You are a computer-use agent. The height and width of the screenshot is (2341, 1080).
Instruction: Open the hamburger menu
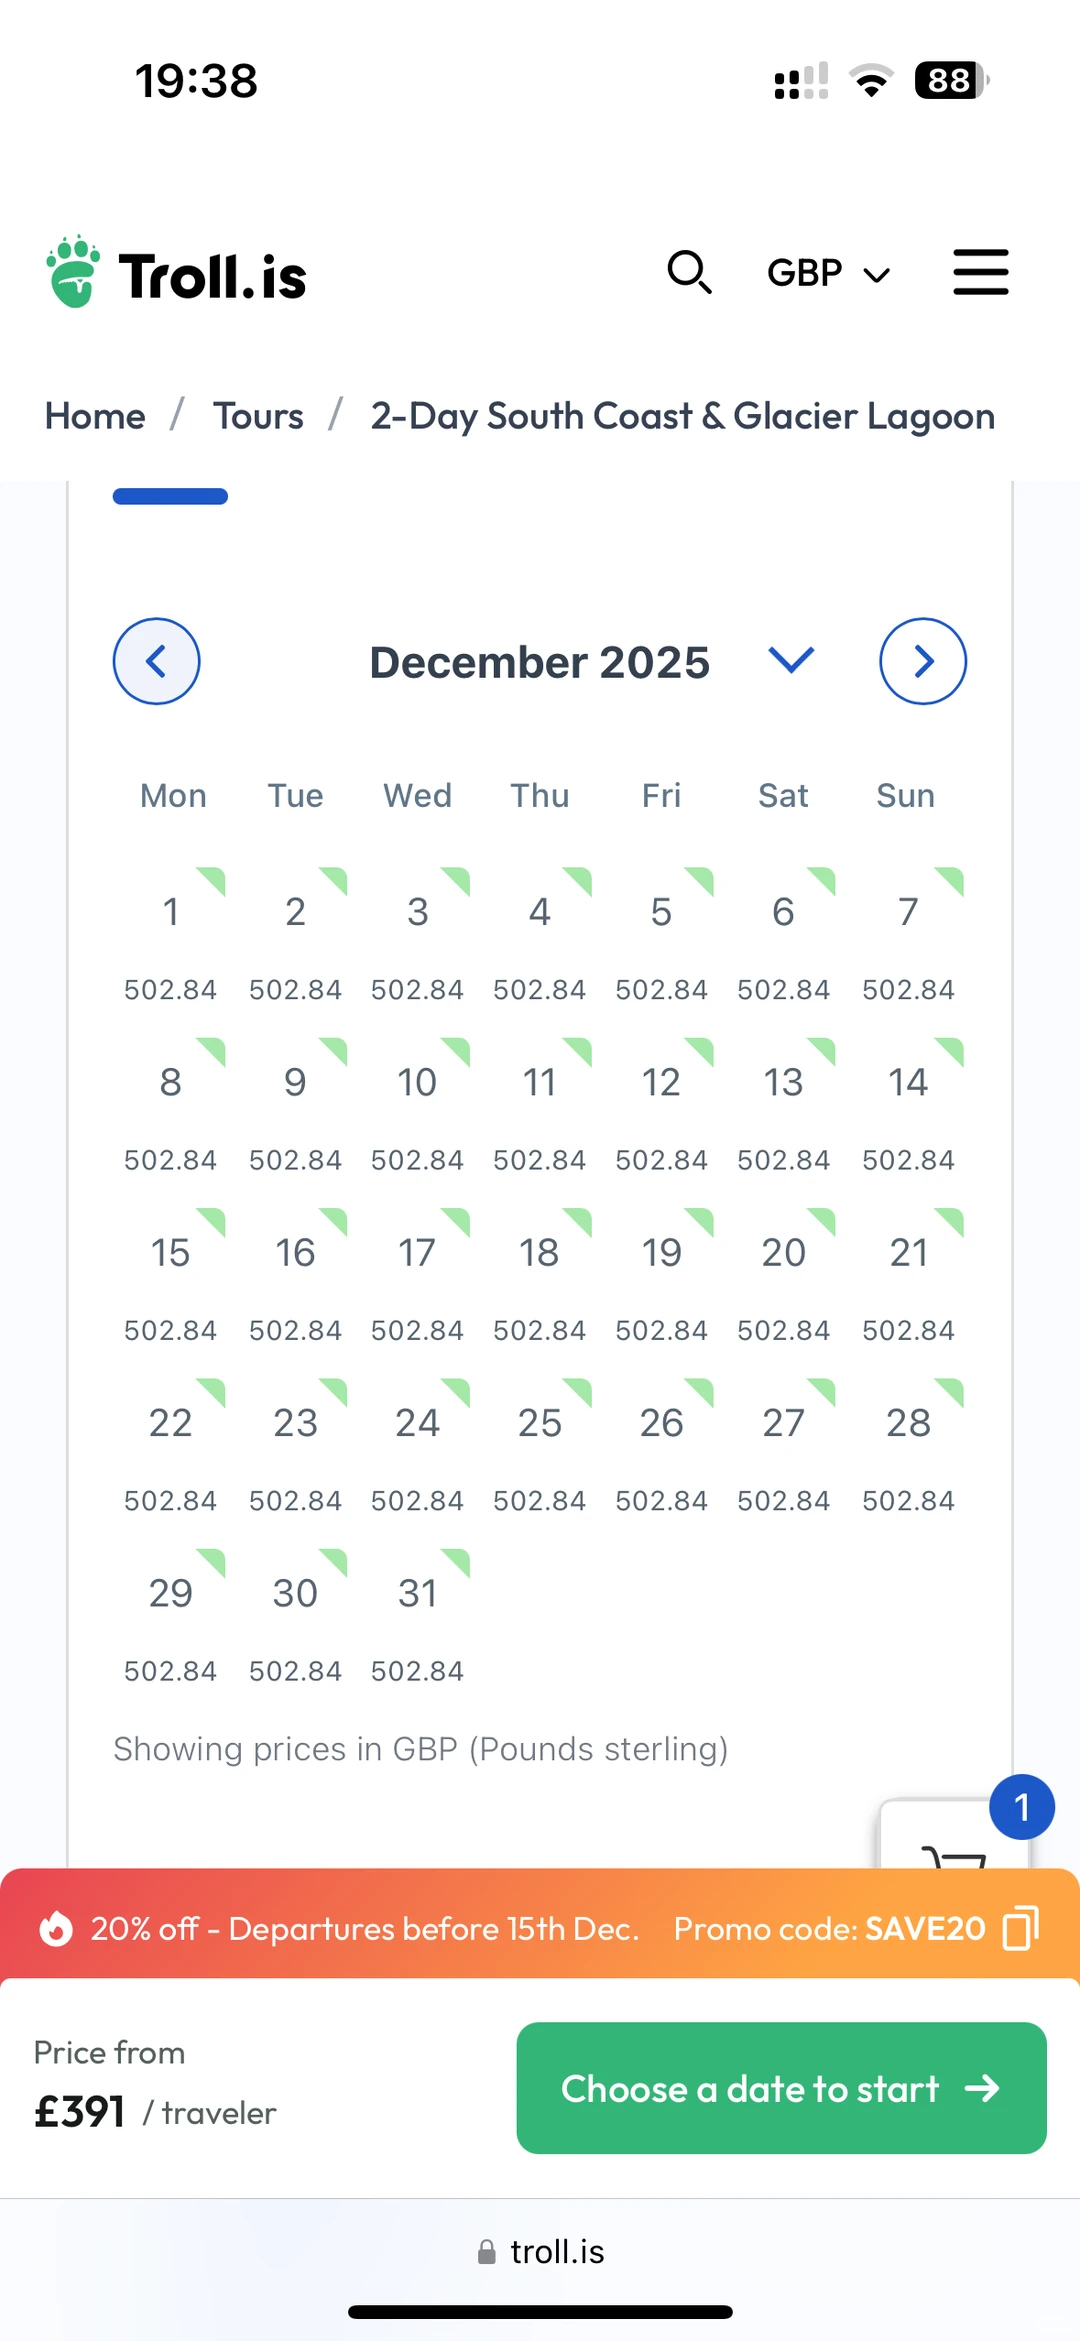980,272
